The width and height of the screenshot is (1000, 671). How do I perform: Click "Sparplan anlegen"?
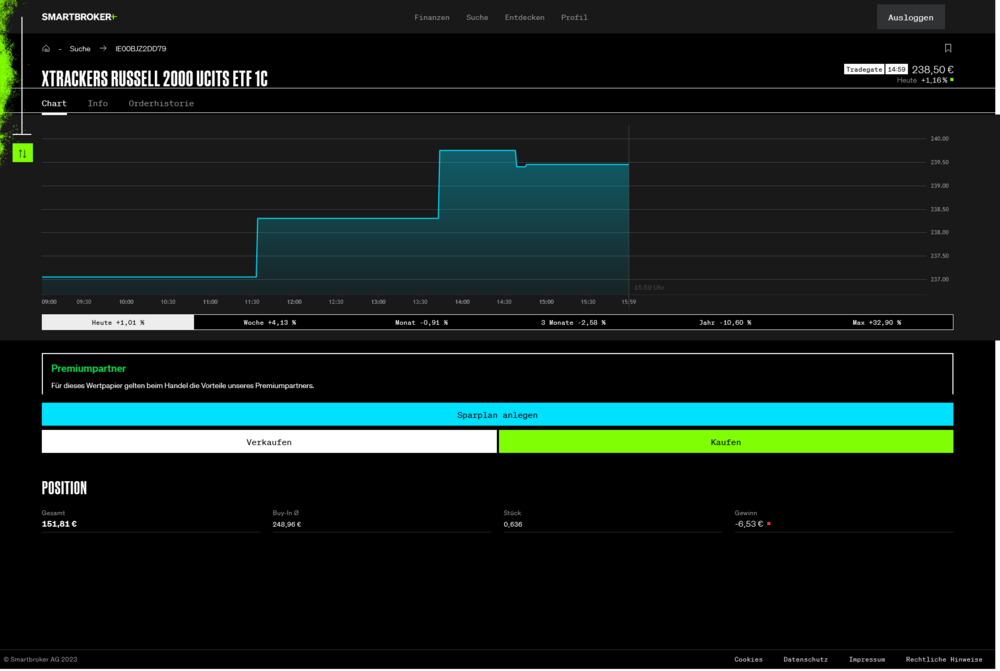click(x=497, y=414)
